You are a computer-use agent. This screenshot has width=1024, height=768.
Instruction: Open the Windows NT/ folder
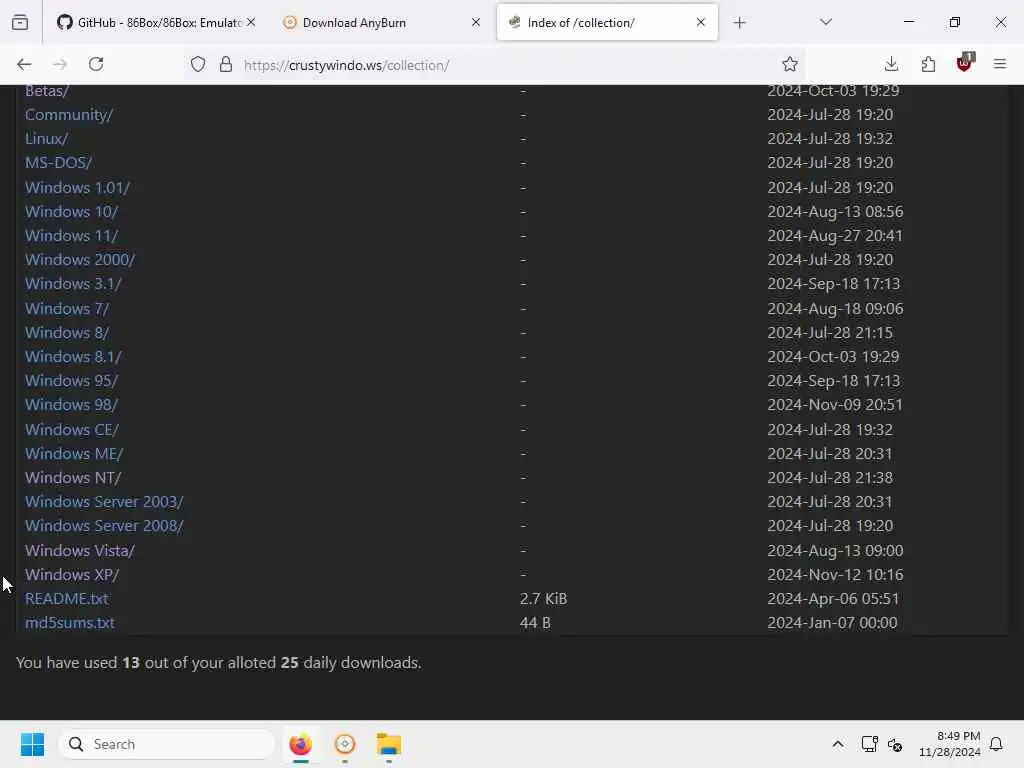pos(73,478)
